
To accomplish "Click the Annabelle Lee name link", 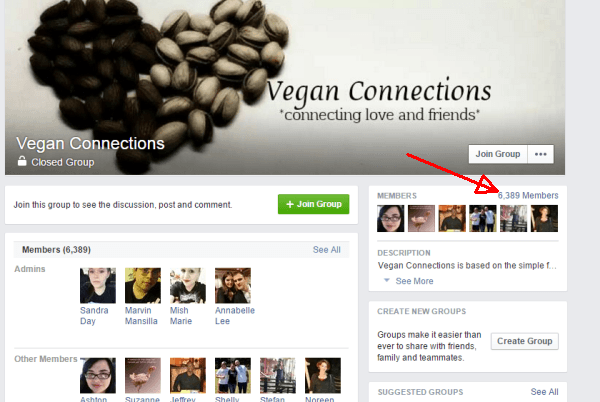I will pyautogui.click(x=235, y=316).
